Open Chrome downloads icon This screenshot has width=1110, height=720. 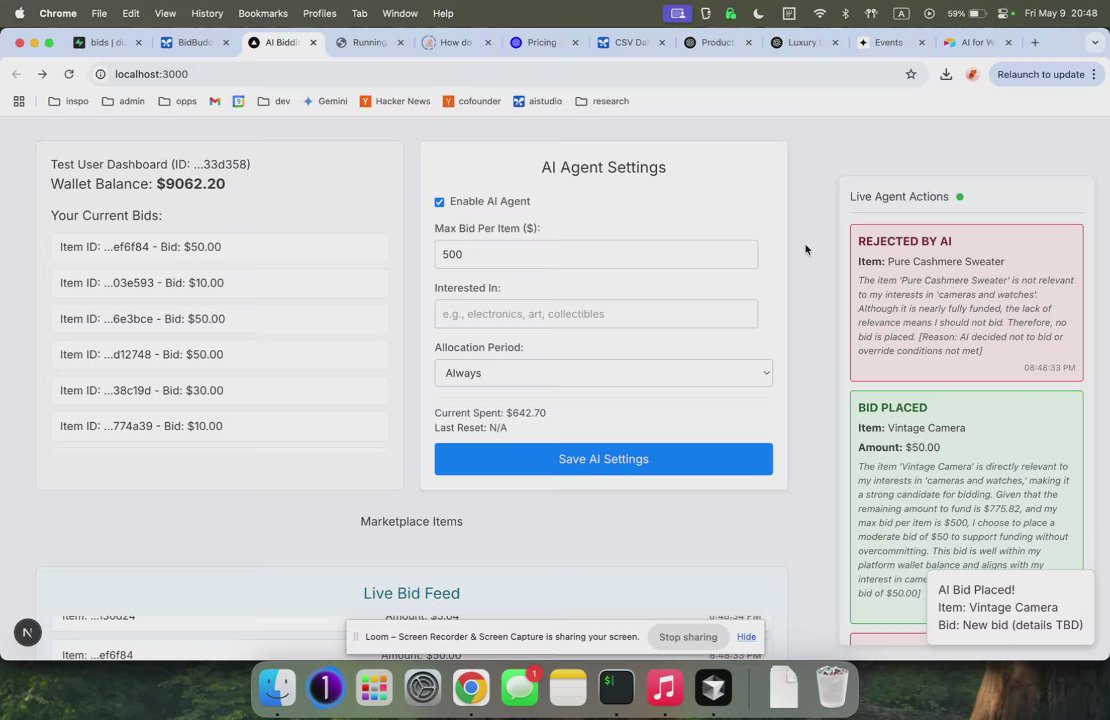point(946,74)
